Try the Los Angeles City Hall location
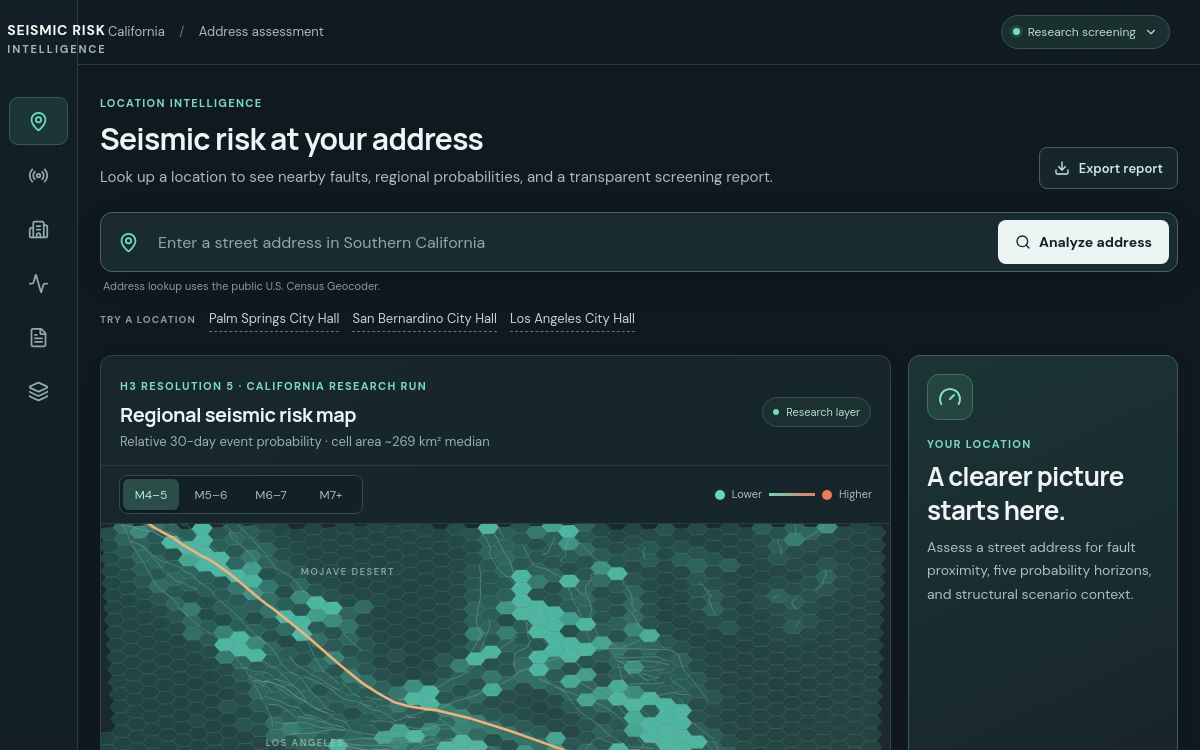 pos(572,319)
